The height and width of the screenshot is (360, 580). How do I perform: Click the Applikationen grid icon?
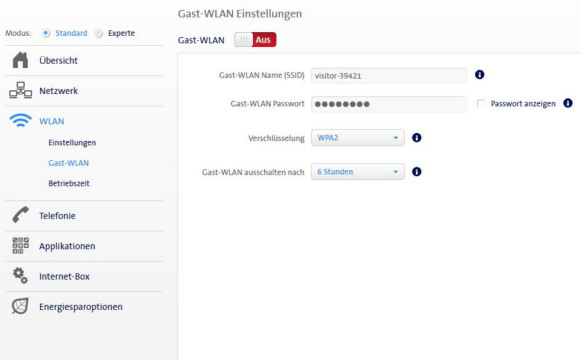point(20,246)
